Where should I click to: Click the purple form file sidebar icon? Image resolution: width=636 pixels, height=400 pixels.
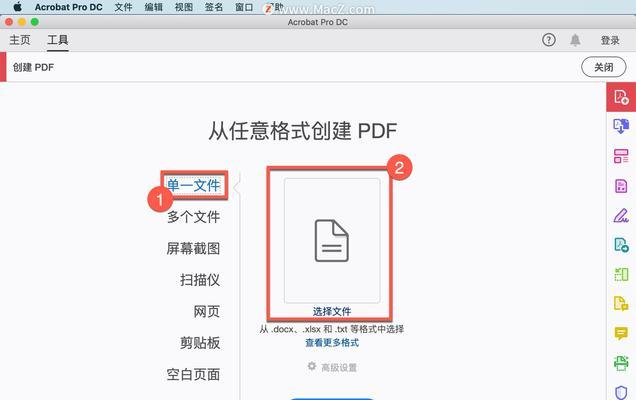pyautogui.click(x=621, y=186)
